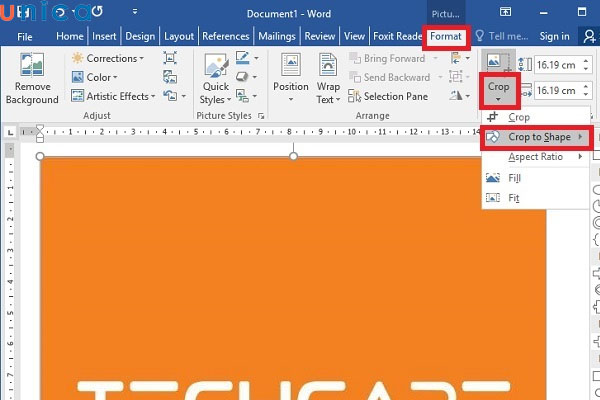Click the picture's top-left sizing handle
This screenshot has height=400, width=600.
(40, 157)
